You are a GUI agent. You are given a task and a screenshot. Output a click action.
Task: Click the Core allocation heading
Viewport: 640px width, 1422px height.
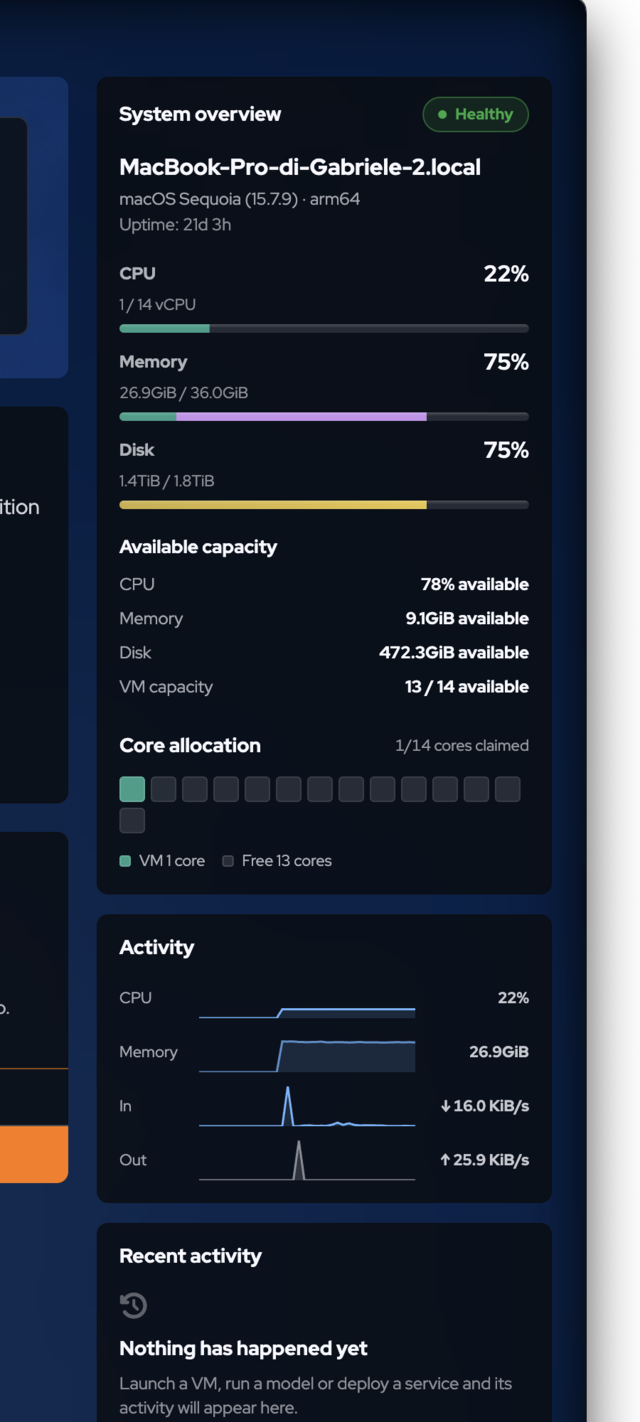[x=190, y=745]
